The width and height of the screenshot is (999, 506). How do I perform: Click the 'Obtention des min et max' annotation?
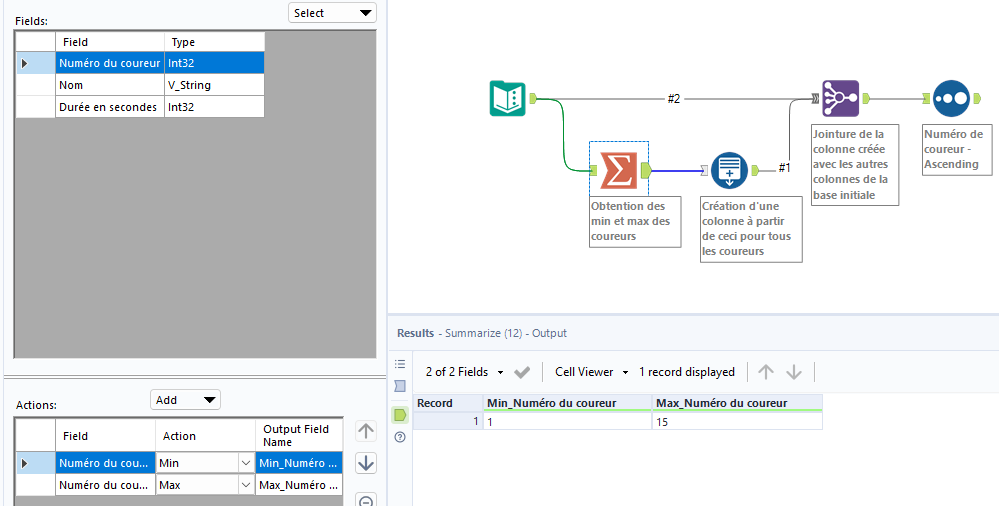click(635, 221)
